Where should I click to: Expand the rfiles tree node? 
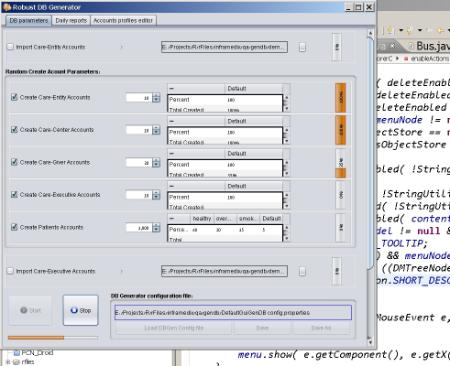click(x=8, y=362)
